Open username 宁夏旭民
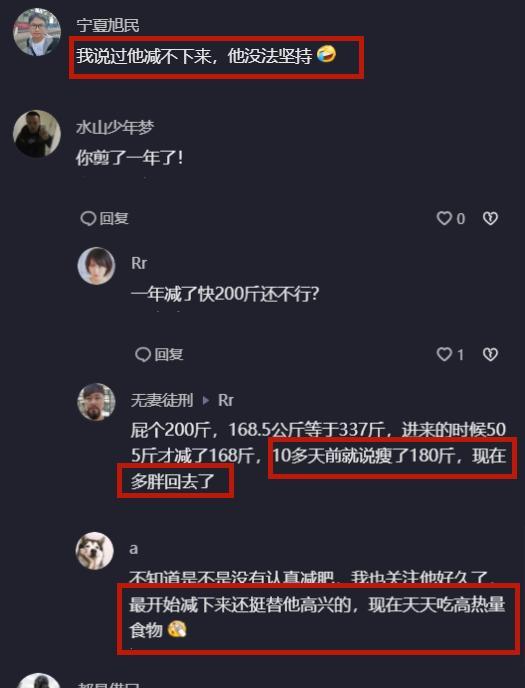This screenshot has width=525, height=688. tap(108, 25)
